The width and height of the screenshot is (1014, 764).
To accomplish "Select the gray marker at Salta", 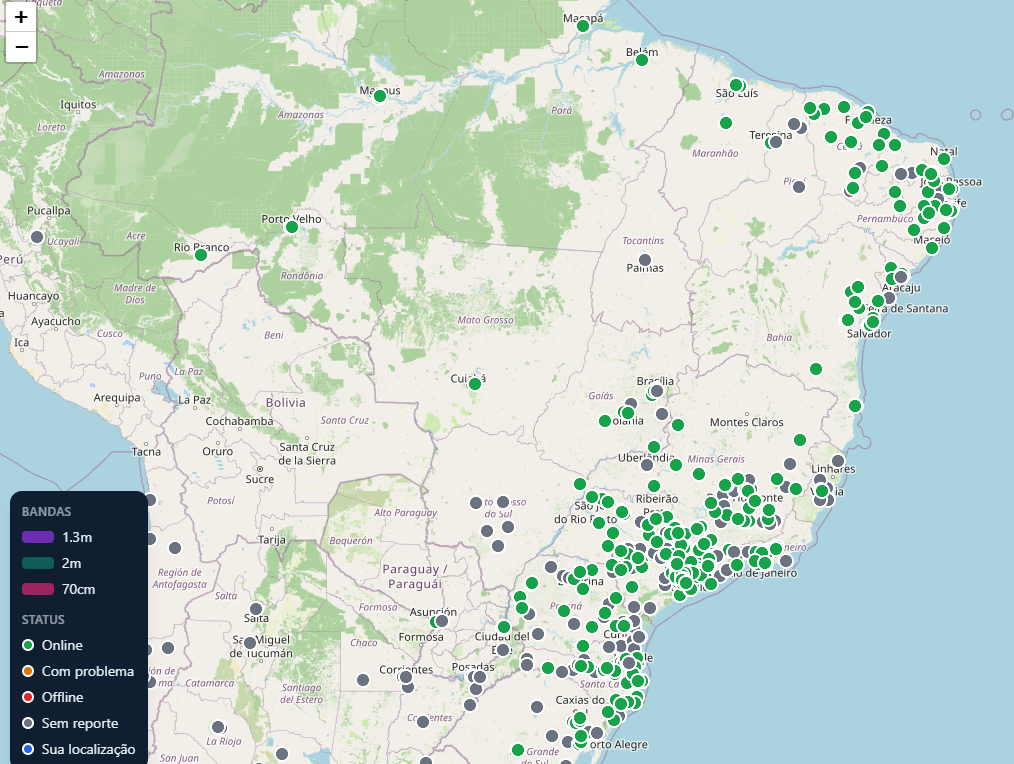I will [x=256, y=609].
